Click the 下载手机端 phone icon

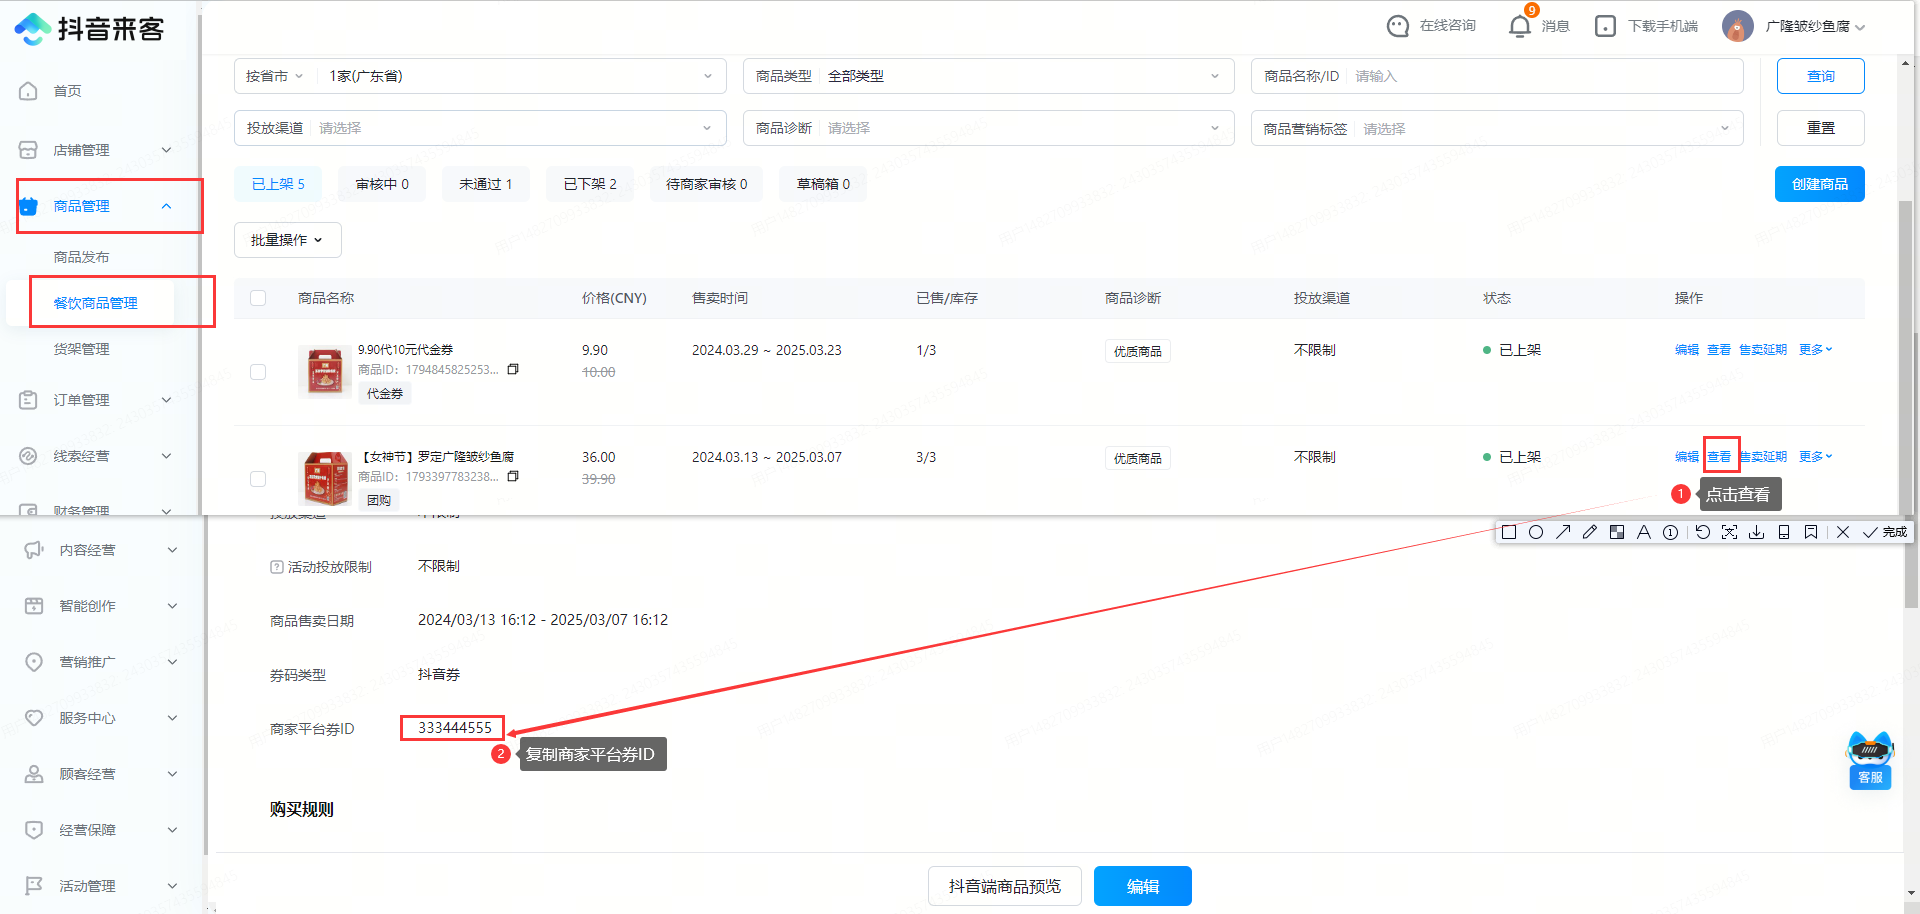[x=1605, y=26]
